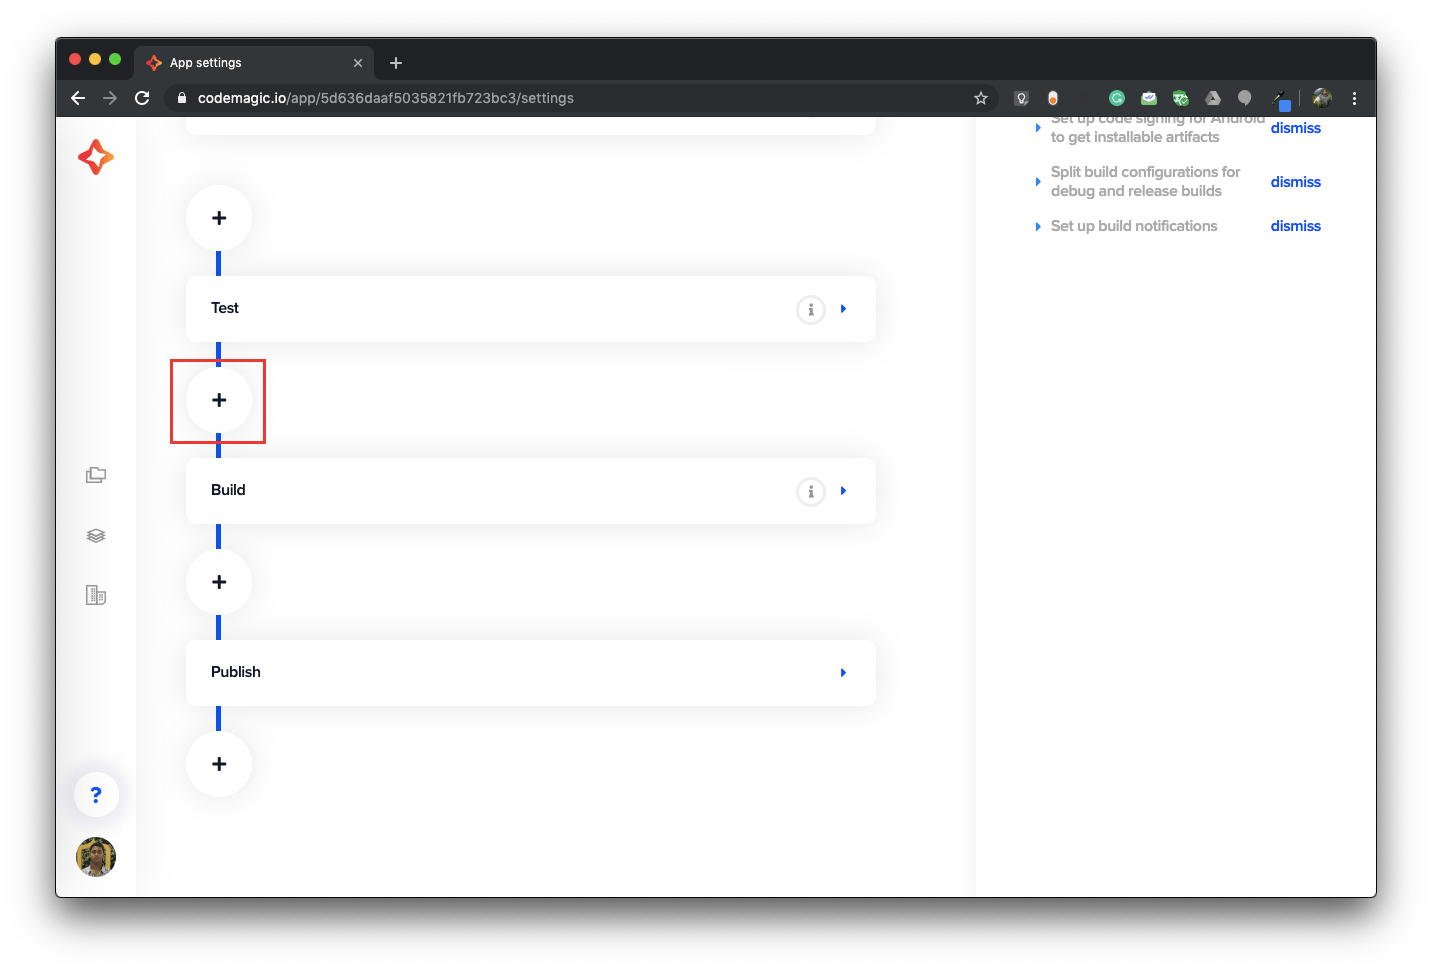
Task: Click the help question mark button
Action: (96, 794)
